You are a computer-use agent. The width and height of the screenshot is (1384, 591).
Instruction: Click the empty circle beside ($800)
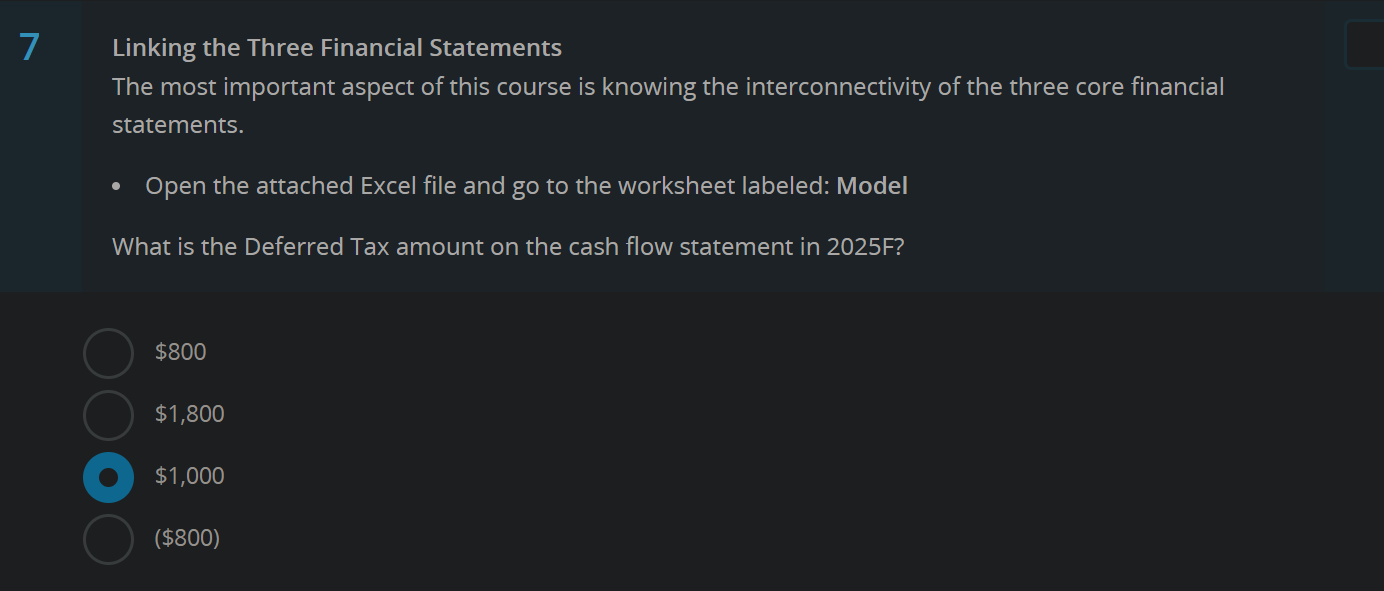[x=108, y=538]
